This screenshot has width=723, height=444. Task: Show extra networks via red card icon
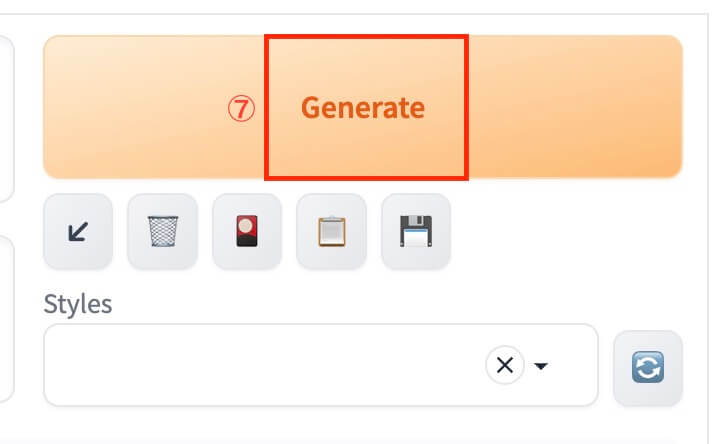(247, 231)
